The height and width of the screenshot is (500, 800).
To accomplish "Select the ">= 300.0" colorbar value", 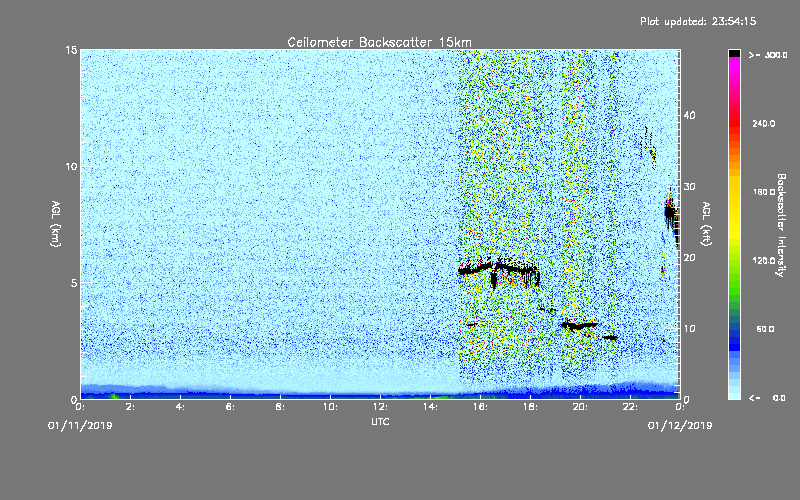I will [768, 55].
